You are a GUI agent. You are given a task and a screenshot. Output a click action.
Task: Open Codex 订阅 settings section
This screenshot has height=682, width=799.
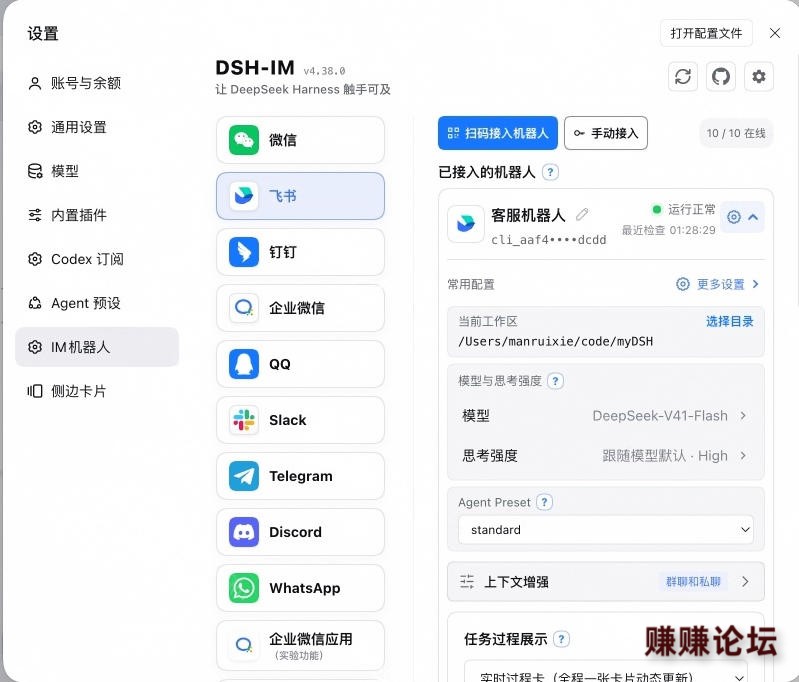click(97, 259)
